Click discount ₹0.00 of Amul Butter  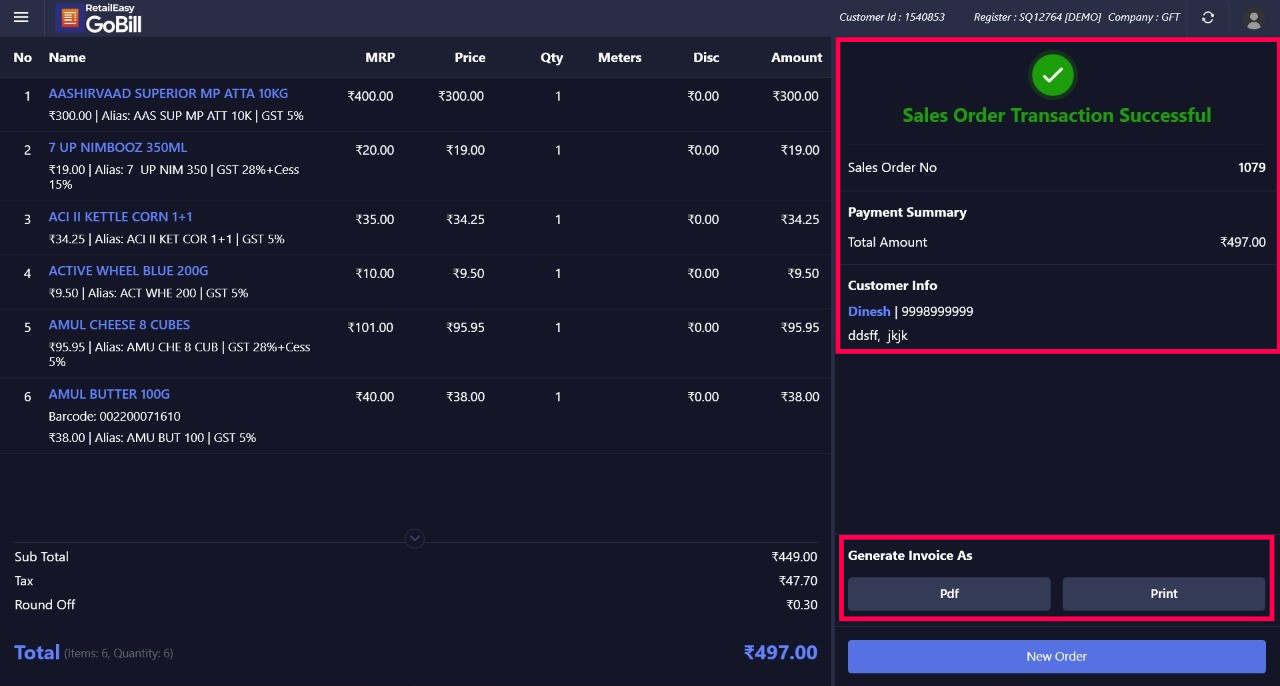(703, 396)
